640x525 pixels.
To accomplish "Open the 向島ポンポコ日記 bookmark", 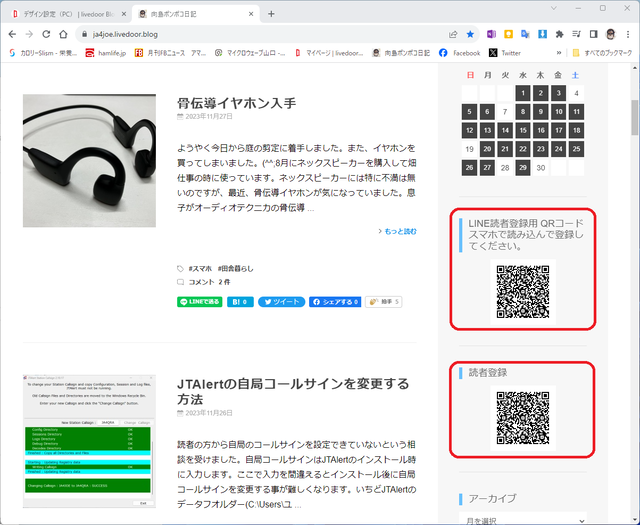I will (401, 53).
